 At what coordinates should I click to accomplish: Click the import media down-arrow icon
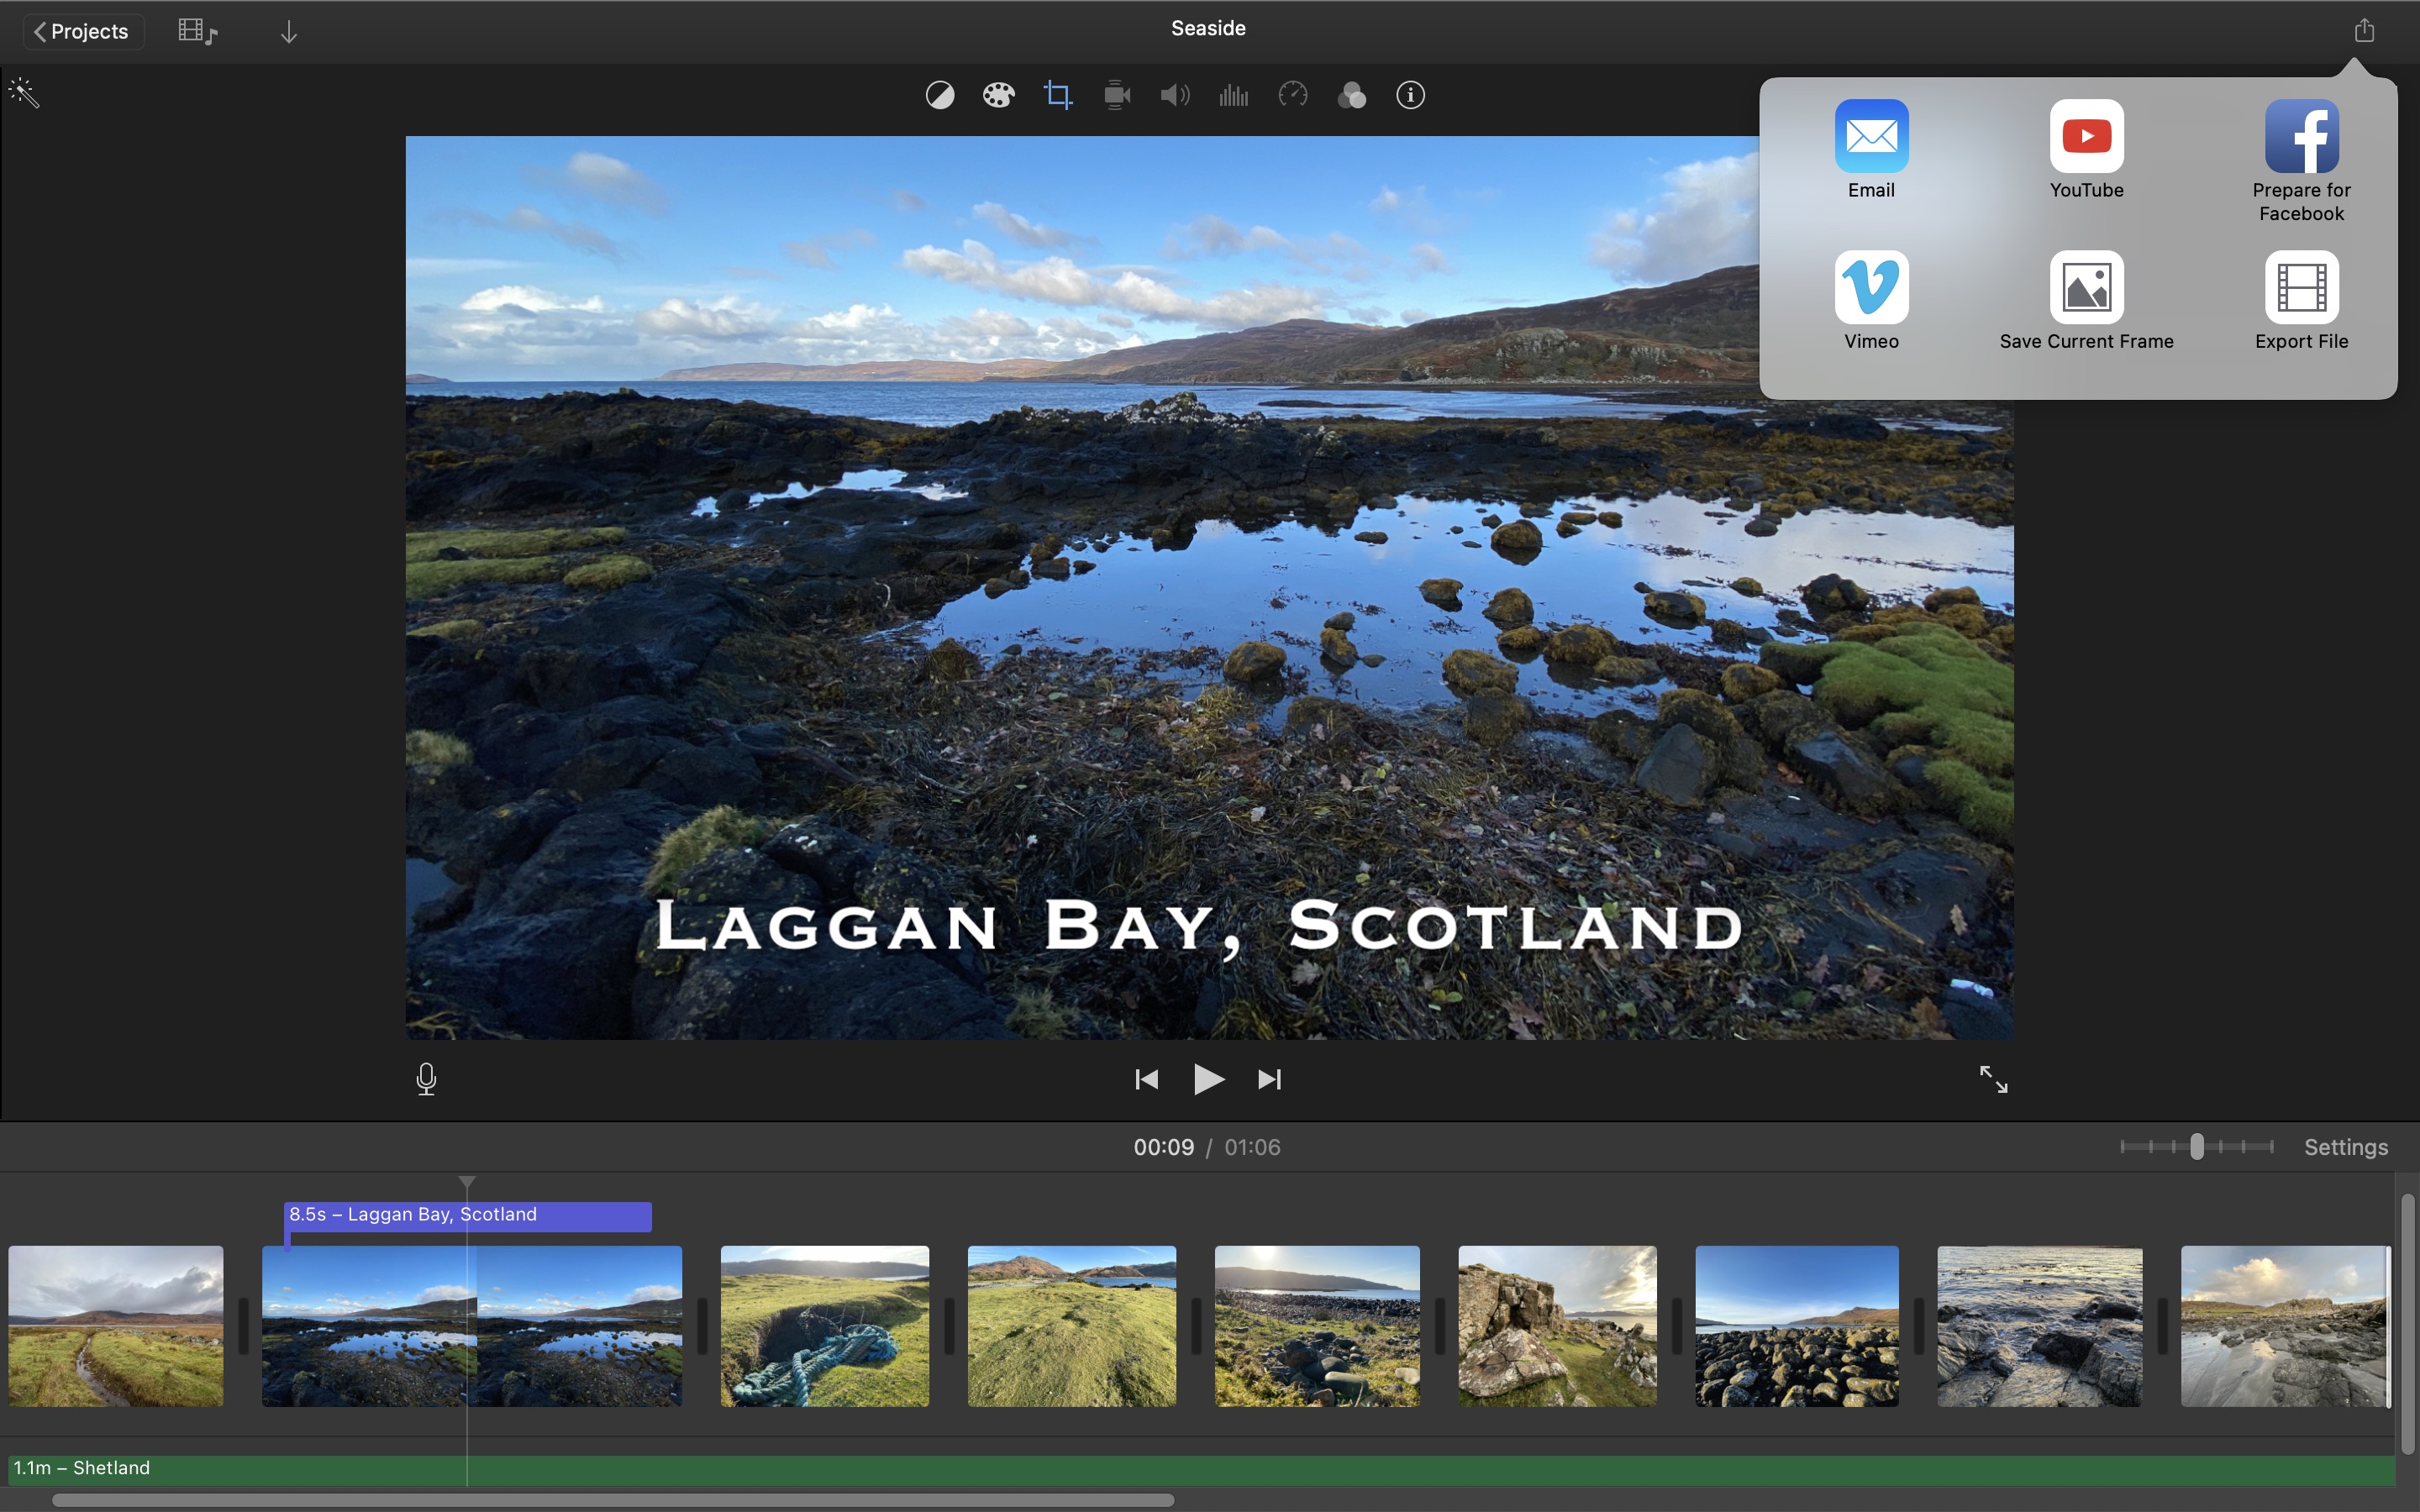[x=288, y=32]
